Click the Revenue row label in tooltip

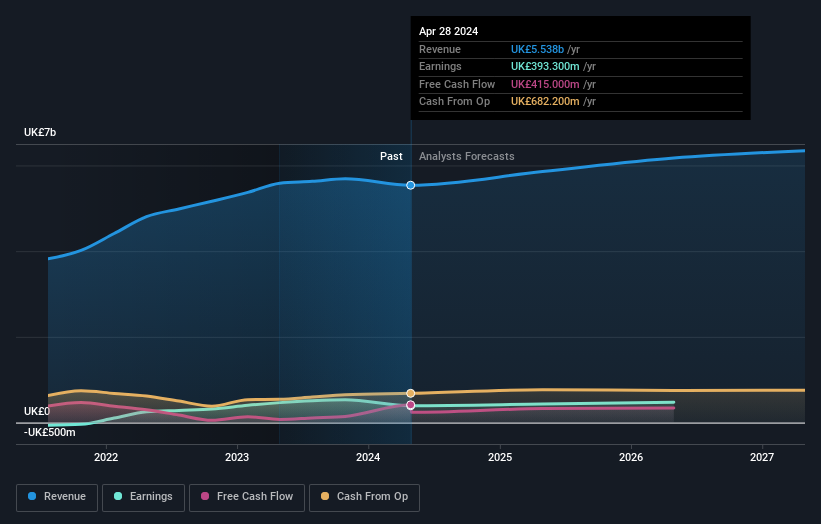[x=440, y=49]
